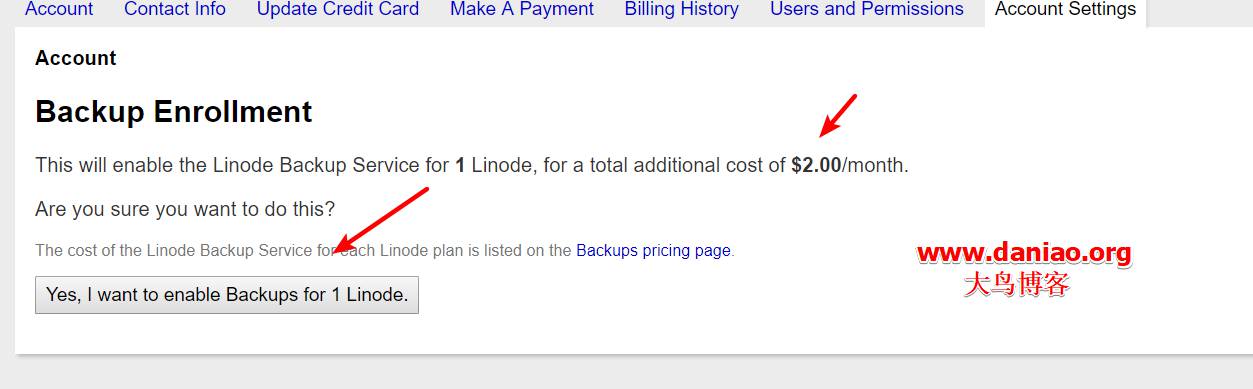Follow the Backups pricing page link

[653, 250]
